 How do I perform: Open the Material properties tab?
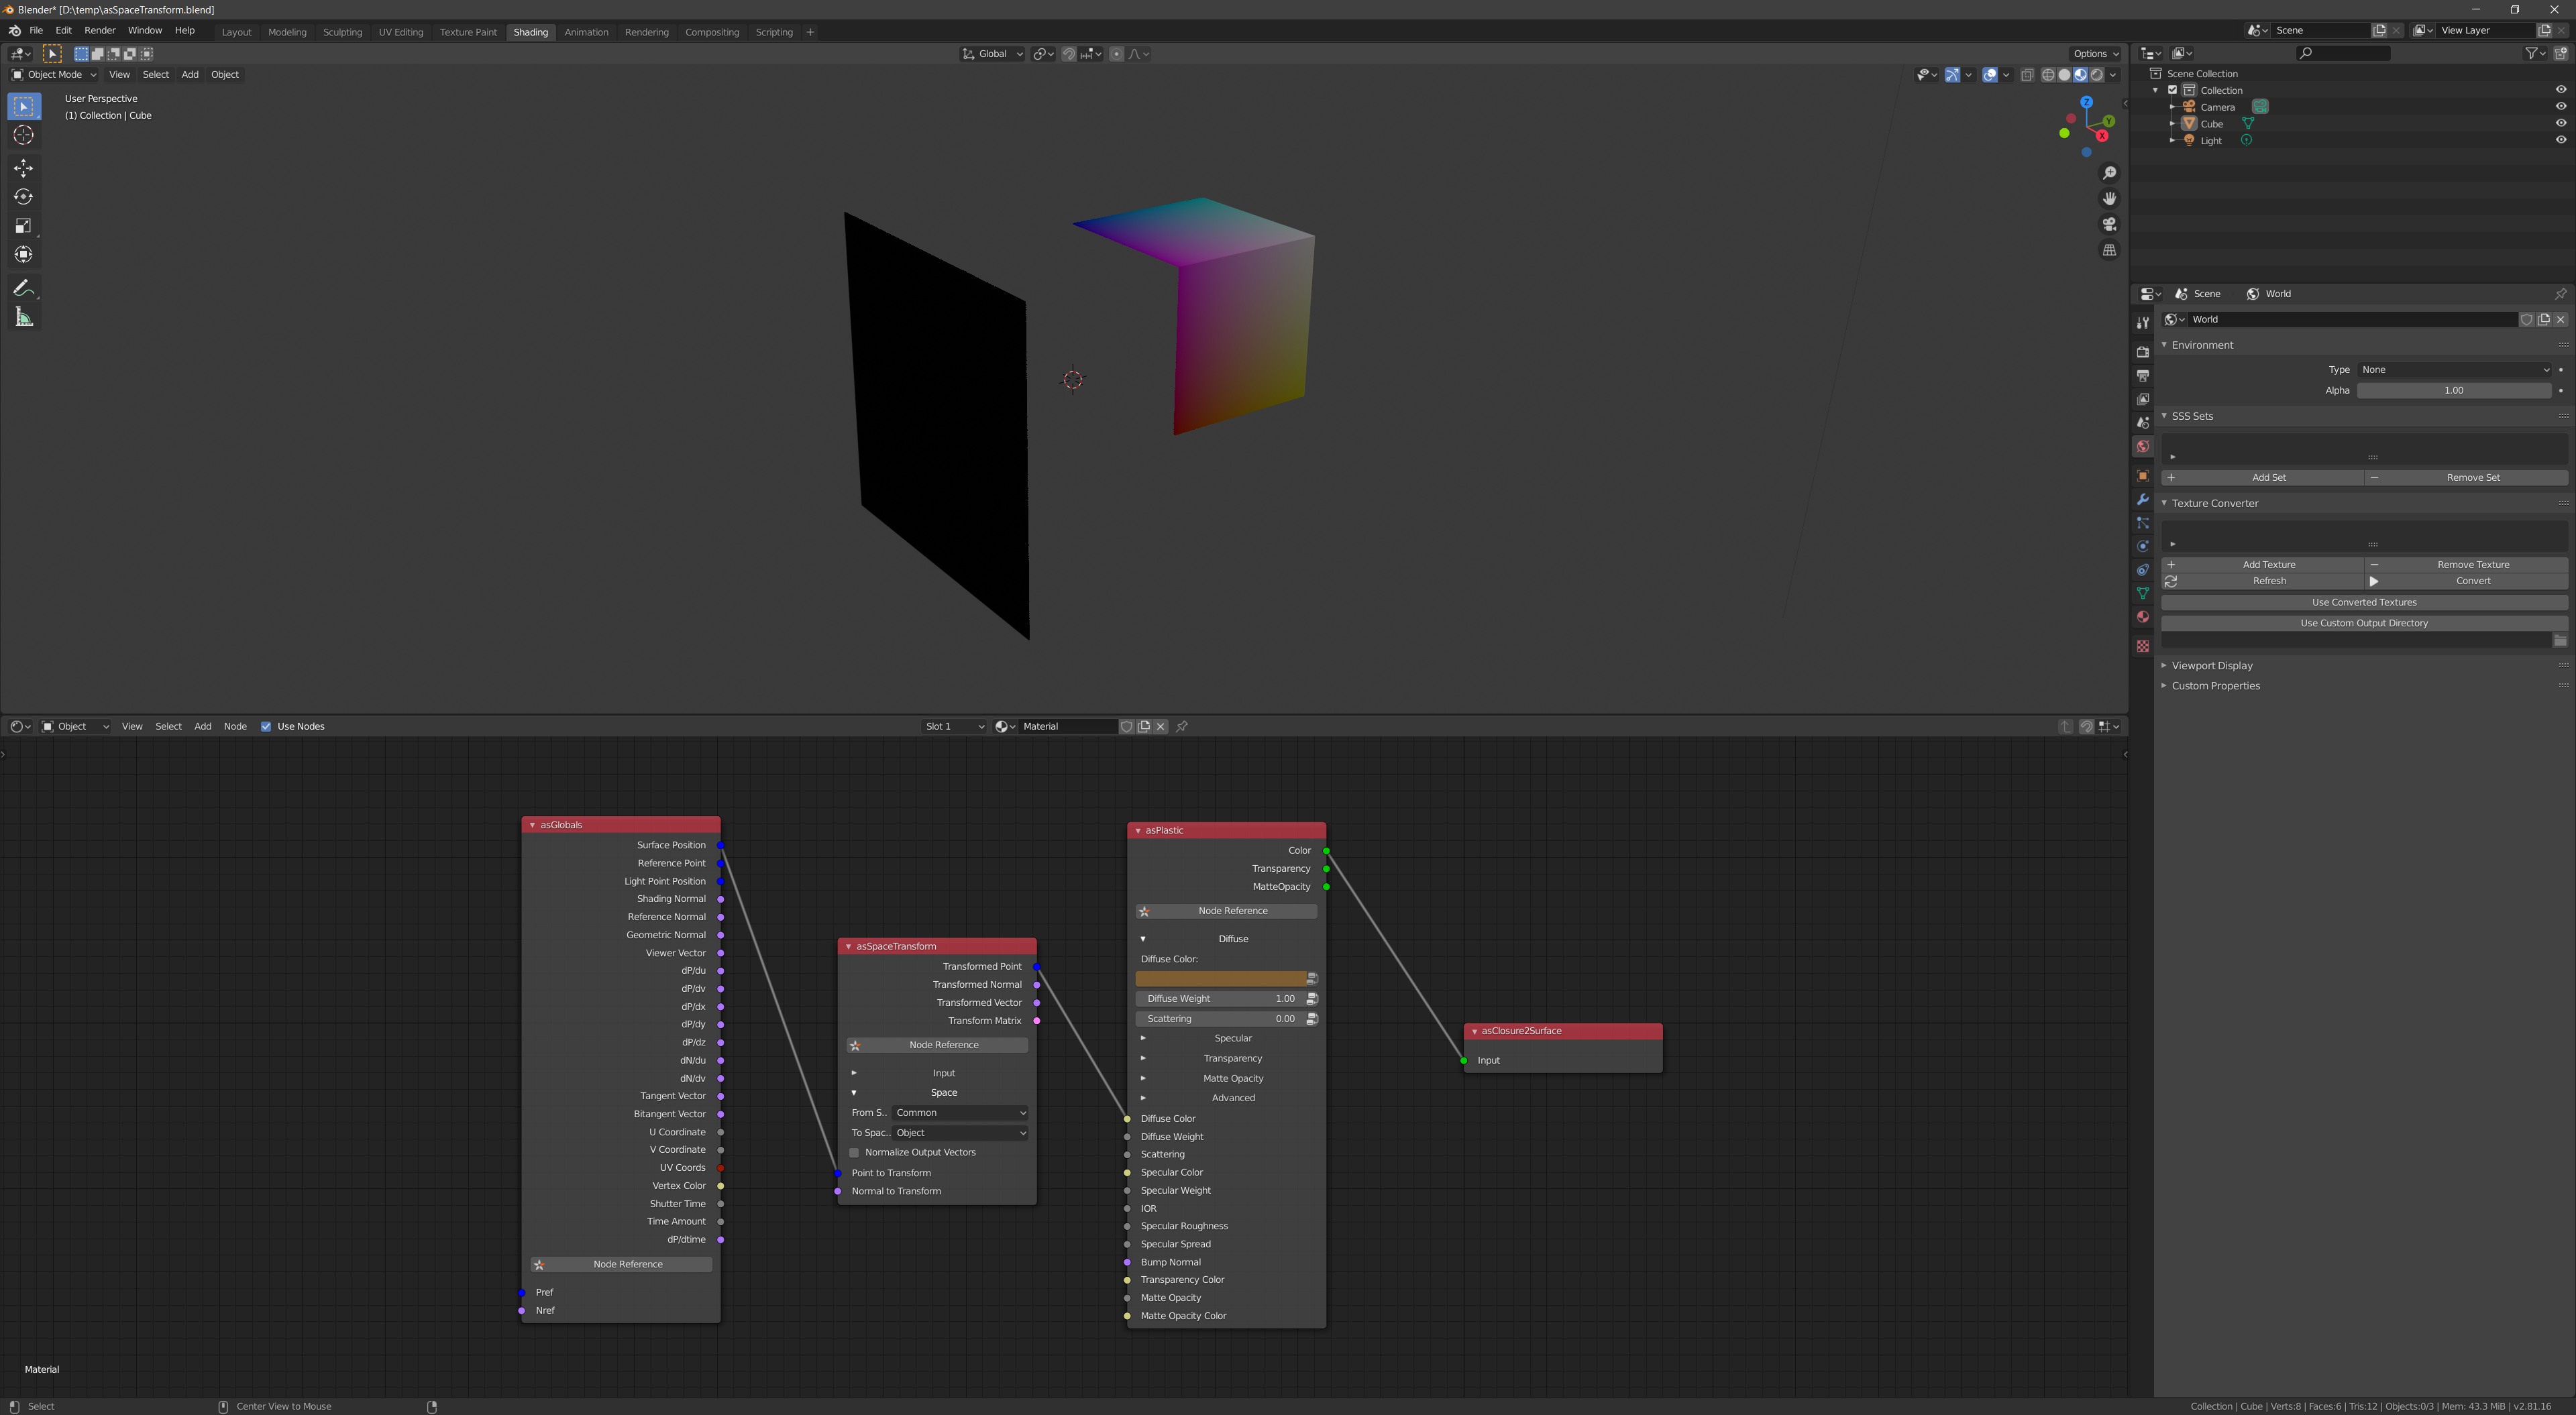tap(2143, 617)
